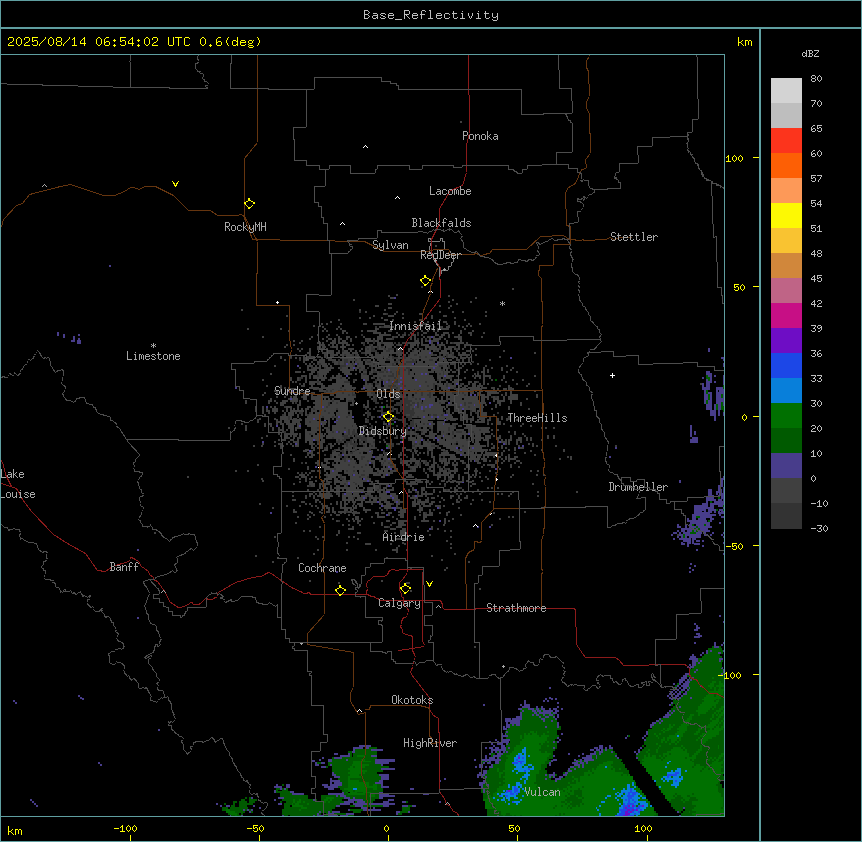Click the Okotoks label
This screenshot has height=842, width=862.
click(412, 700)
